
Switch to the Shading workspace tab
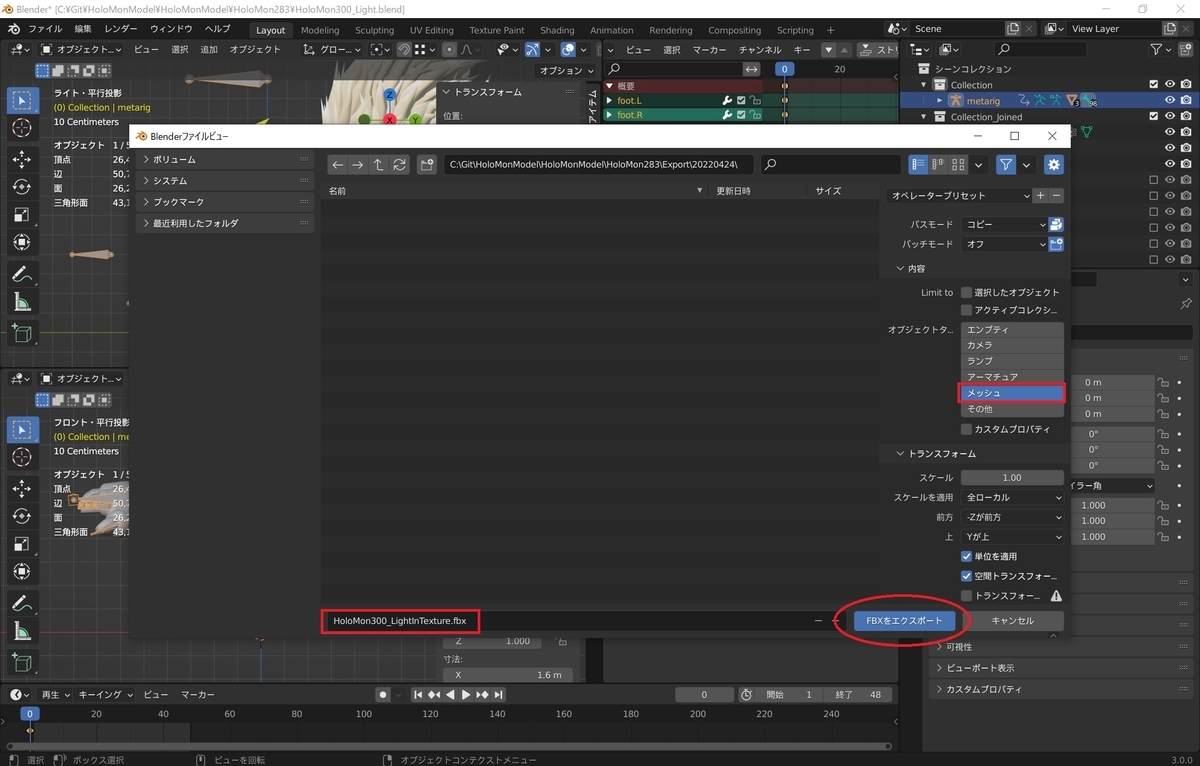point(557,30)
